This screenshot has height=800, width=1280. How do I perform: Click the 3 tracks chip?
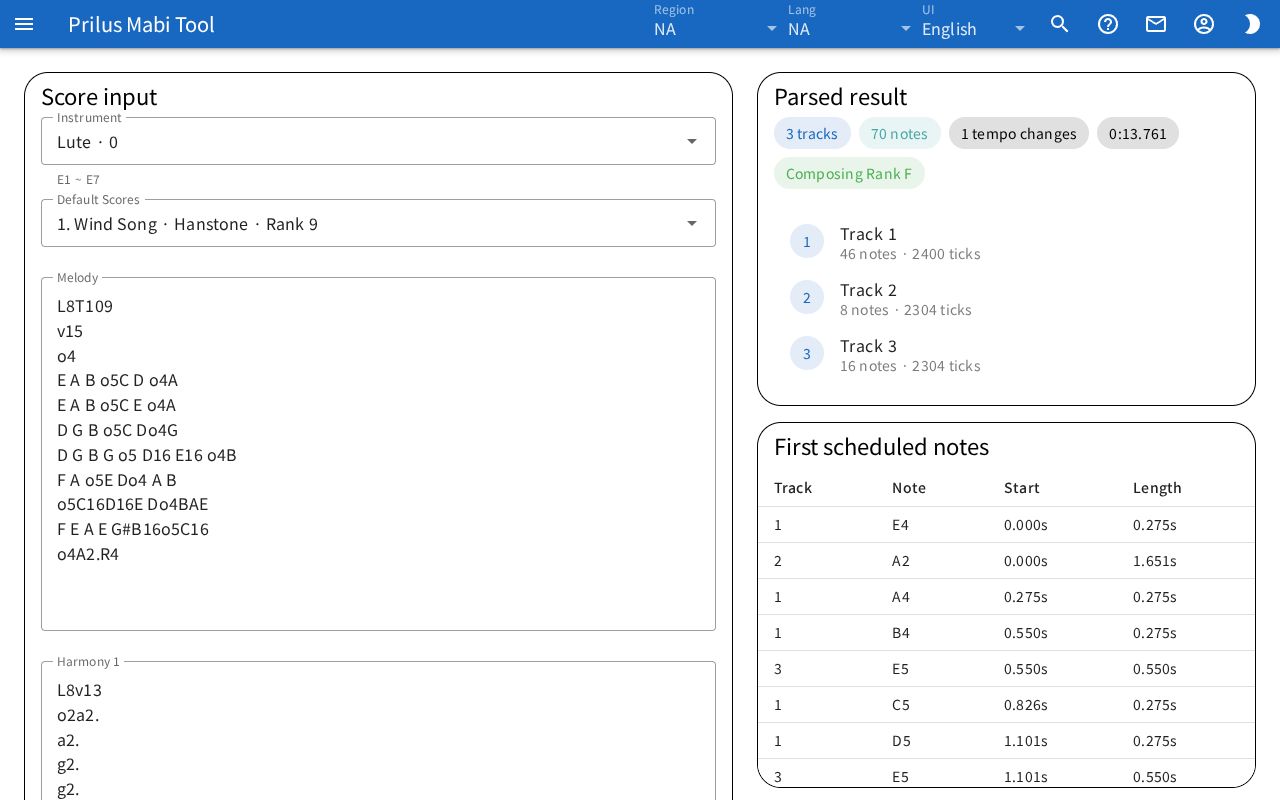pyautogui.click(x=812, y=133)
